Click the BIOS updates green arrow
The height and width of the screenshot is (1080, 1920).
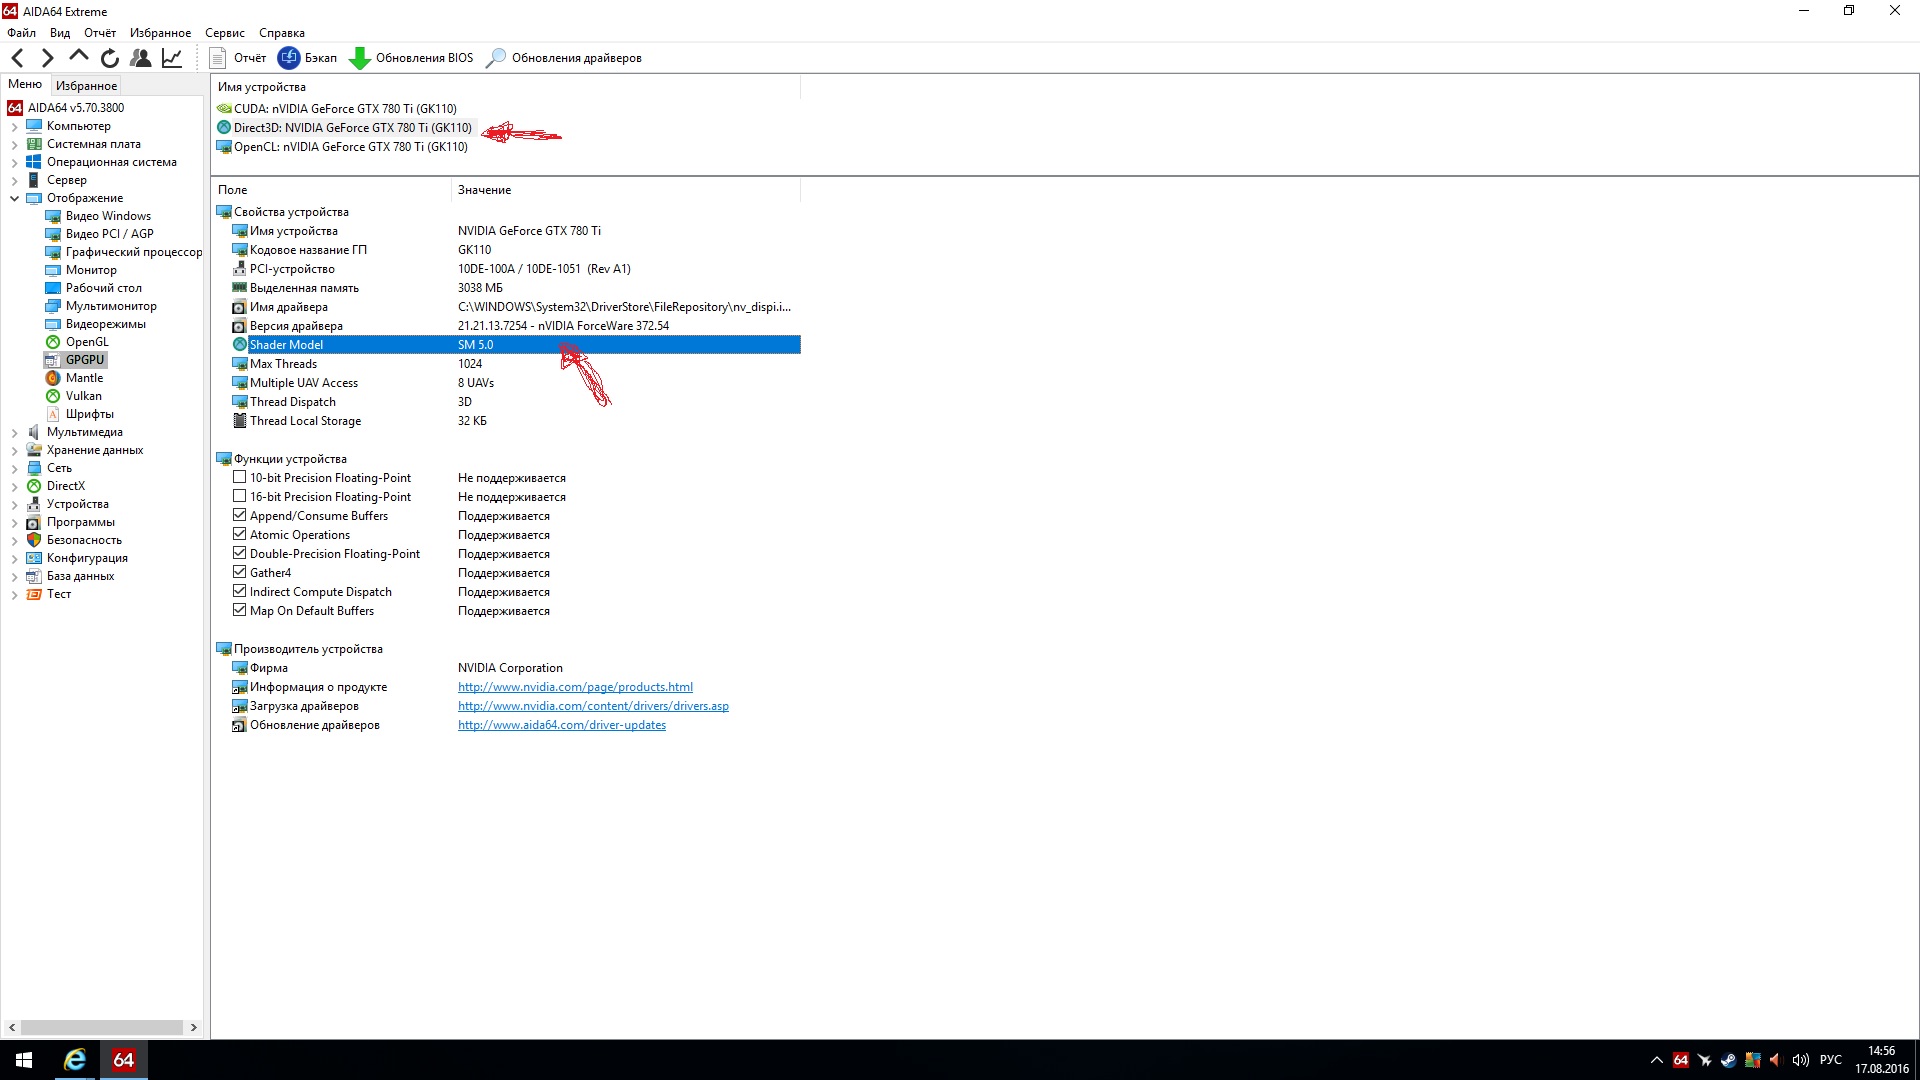click(359, 58)
